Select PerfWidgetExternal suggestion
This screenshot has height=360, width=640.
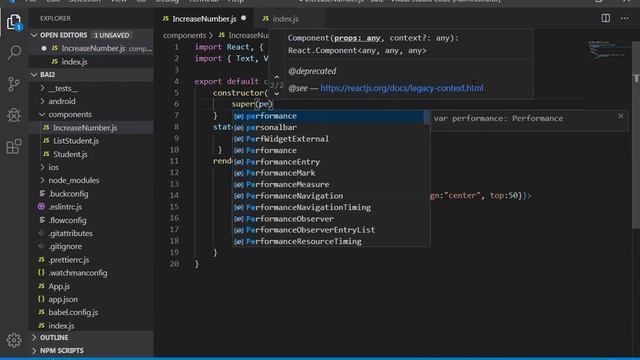coord(328,139)
